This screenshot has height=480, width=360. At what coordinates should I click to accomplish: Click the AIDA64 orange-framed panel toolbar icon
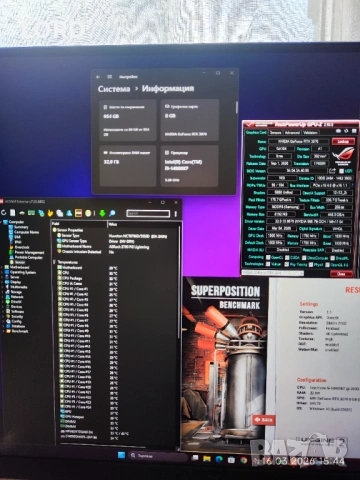coord(78,213)
